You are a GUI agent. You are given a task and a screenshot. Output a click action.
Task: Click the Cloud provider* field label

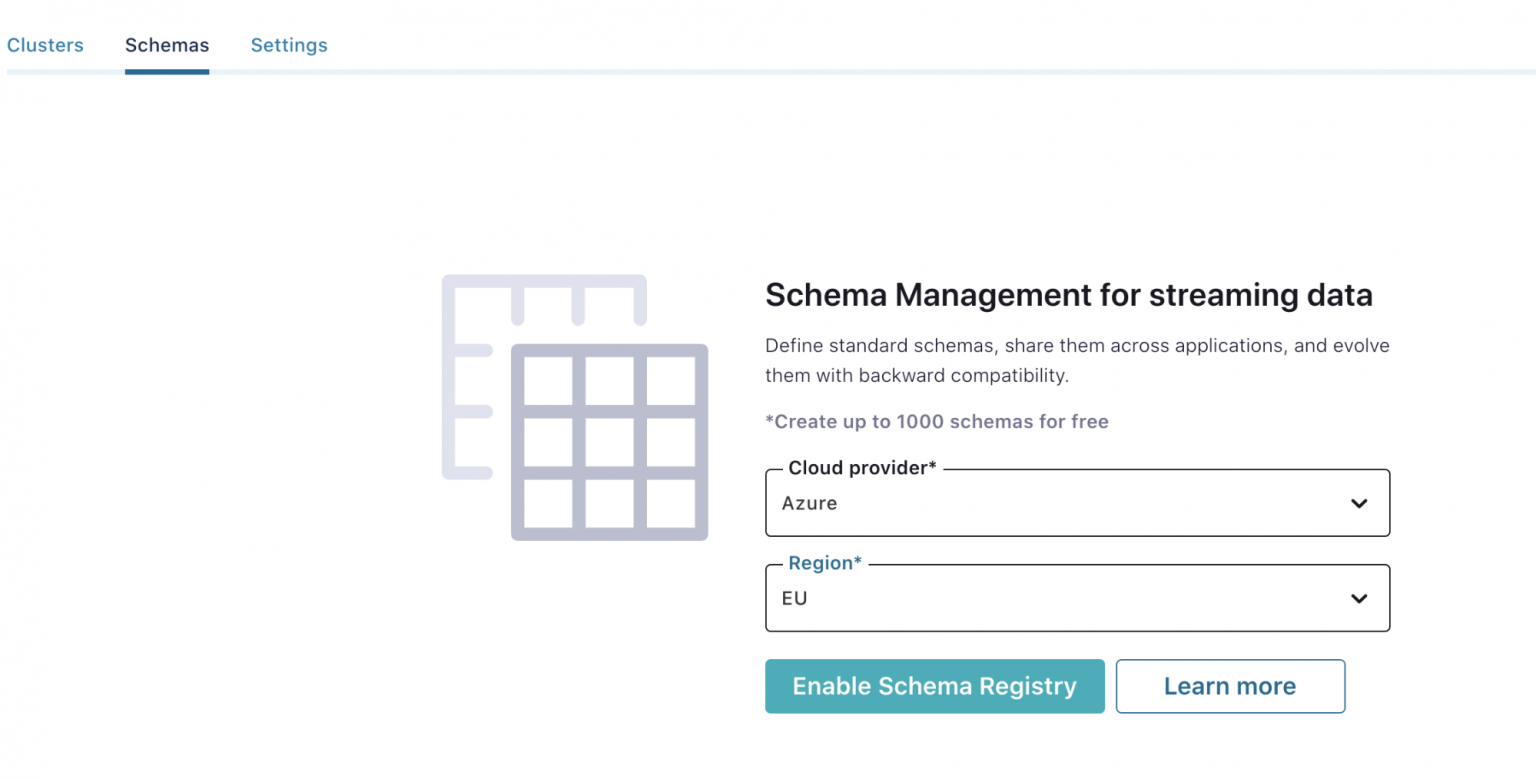click(862, 468)
